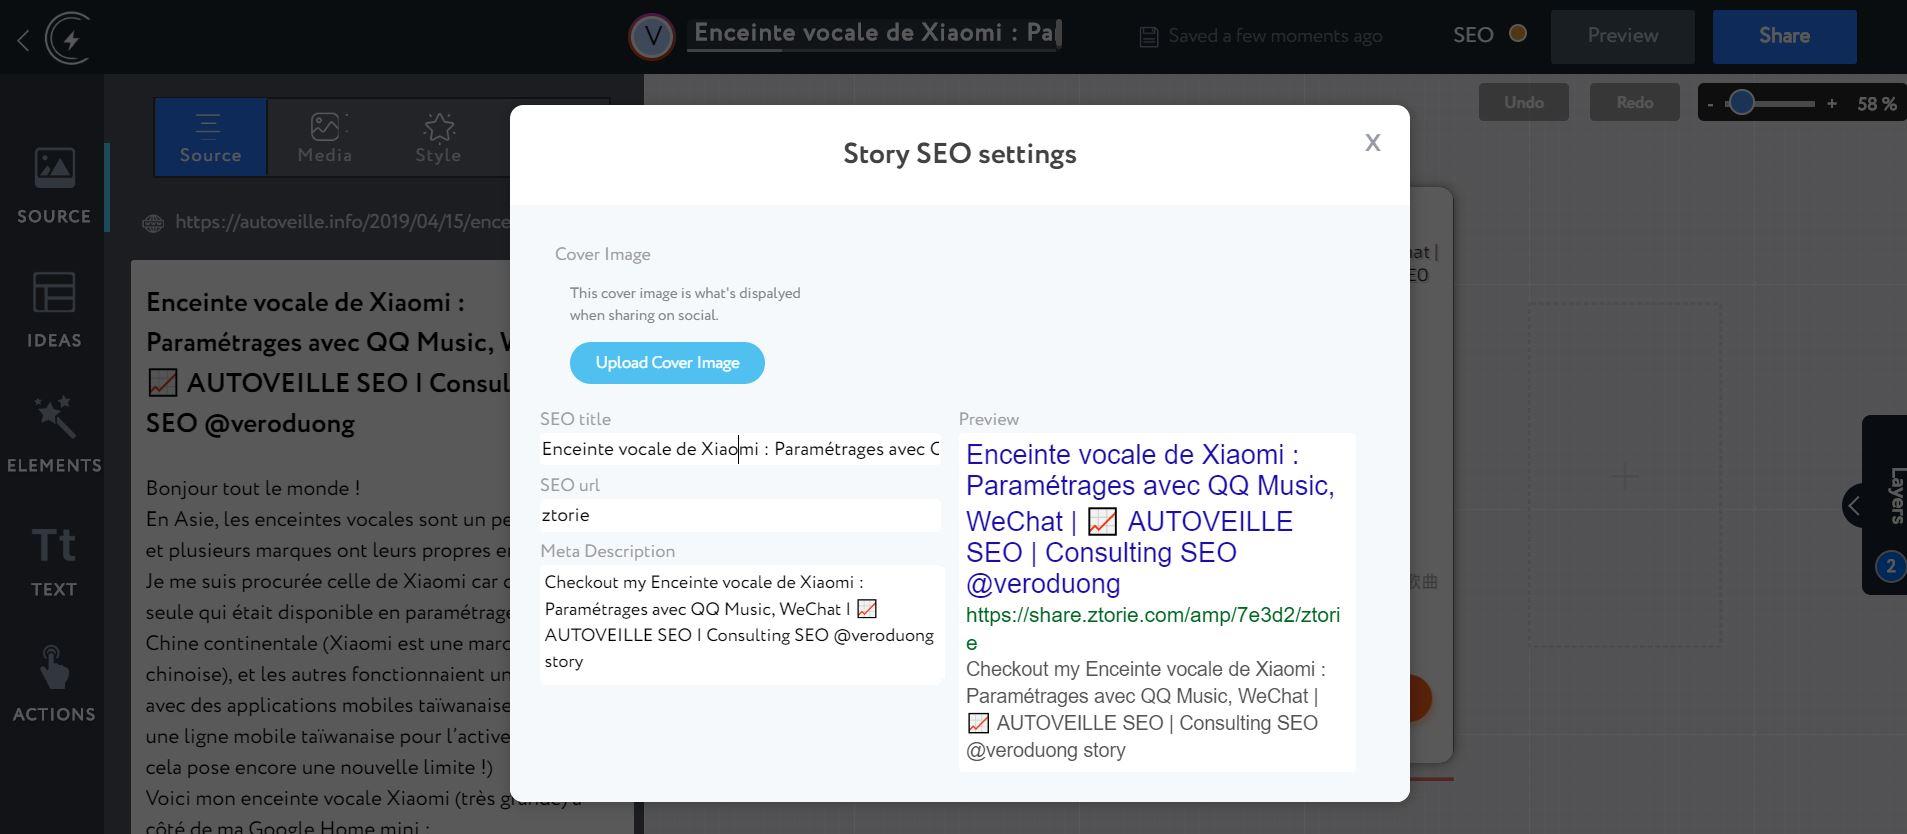This screenshot has width=1907, height=834.
Task: Go back with the top-left arrow
Action: (23, 40)
